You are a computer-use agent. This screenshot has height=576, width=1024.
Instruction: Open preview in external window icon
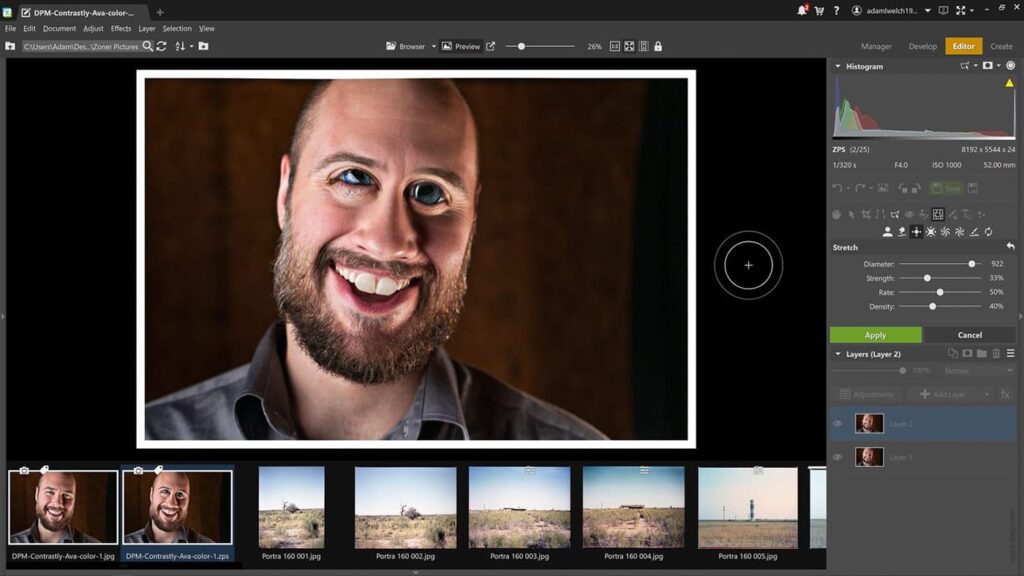490,46
